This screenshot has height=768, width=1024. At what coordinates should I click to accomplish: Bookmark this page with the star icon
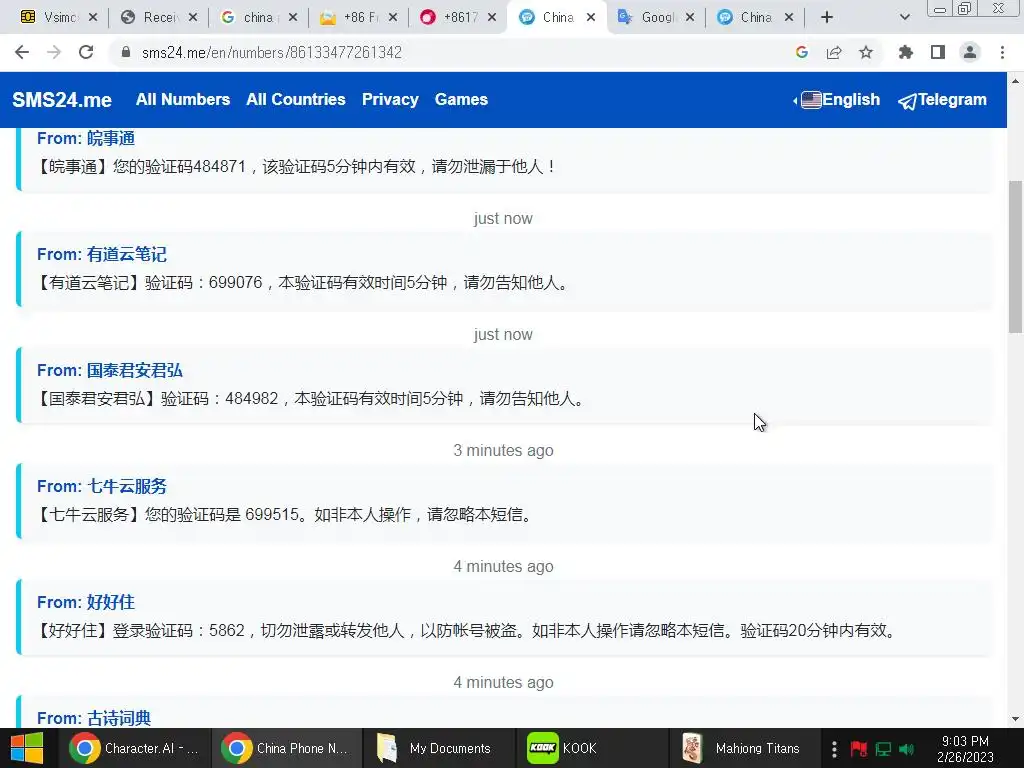pyautogui.click(x=866, y=52)
